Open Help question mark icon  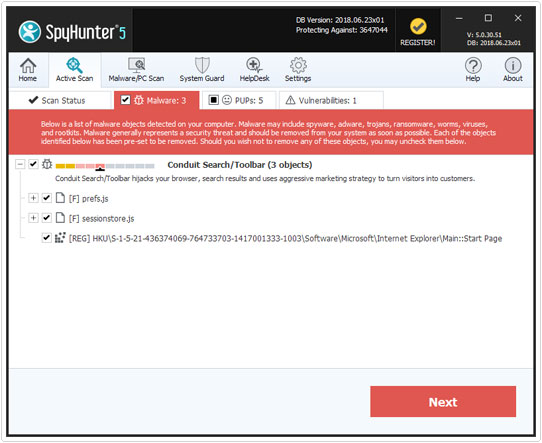point(473,65)
